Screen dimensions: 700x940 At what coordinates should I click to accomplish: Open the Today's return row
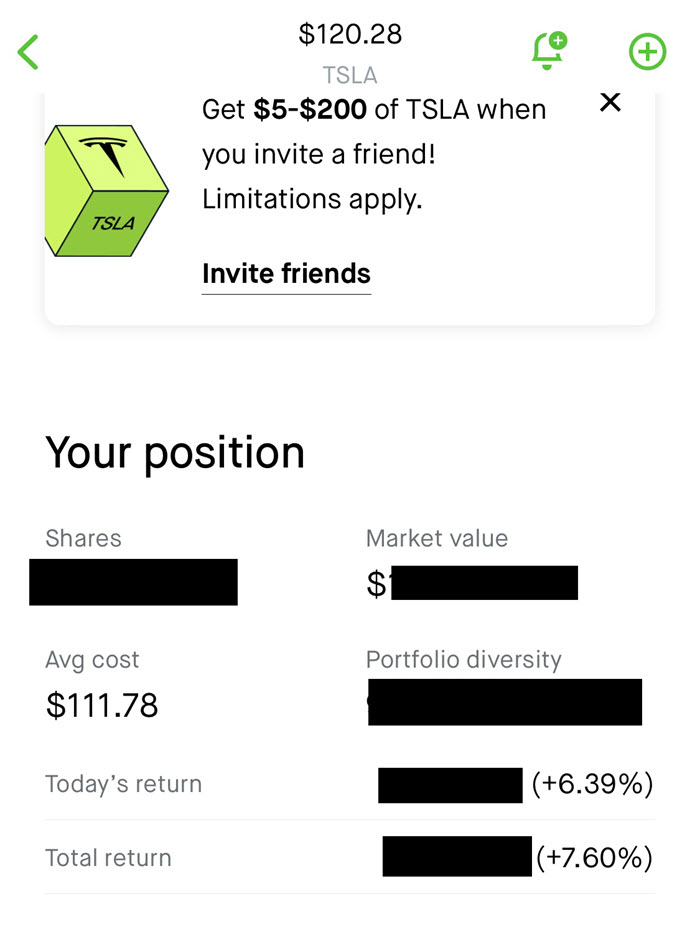click(350, 784)
